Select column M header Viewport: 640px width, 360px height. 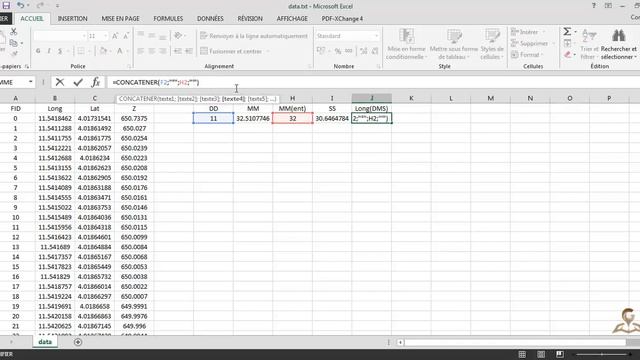(490, 98)
